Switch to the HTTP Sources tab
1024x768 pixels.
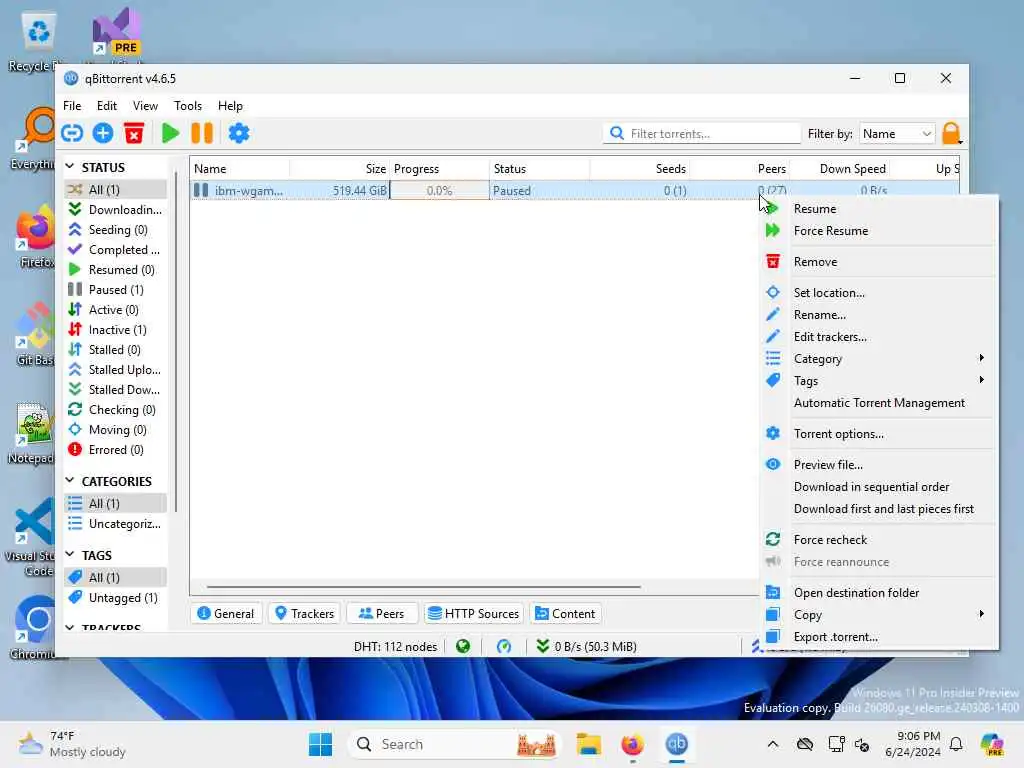pos(473,613)
